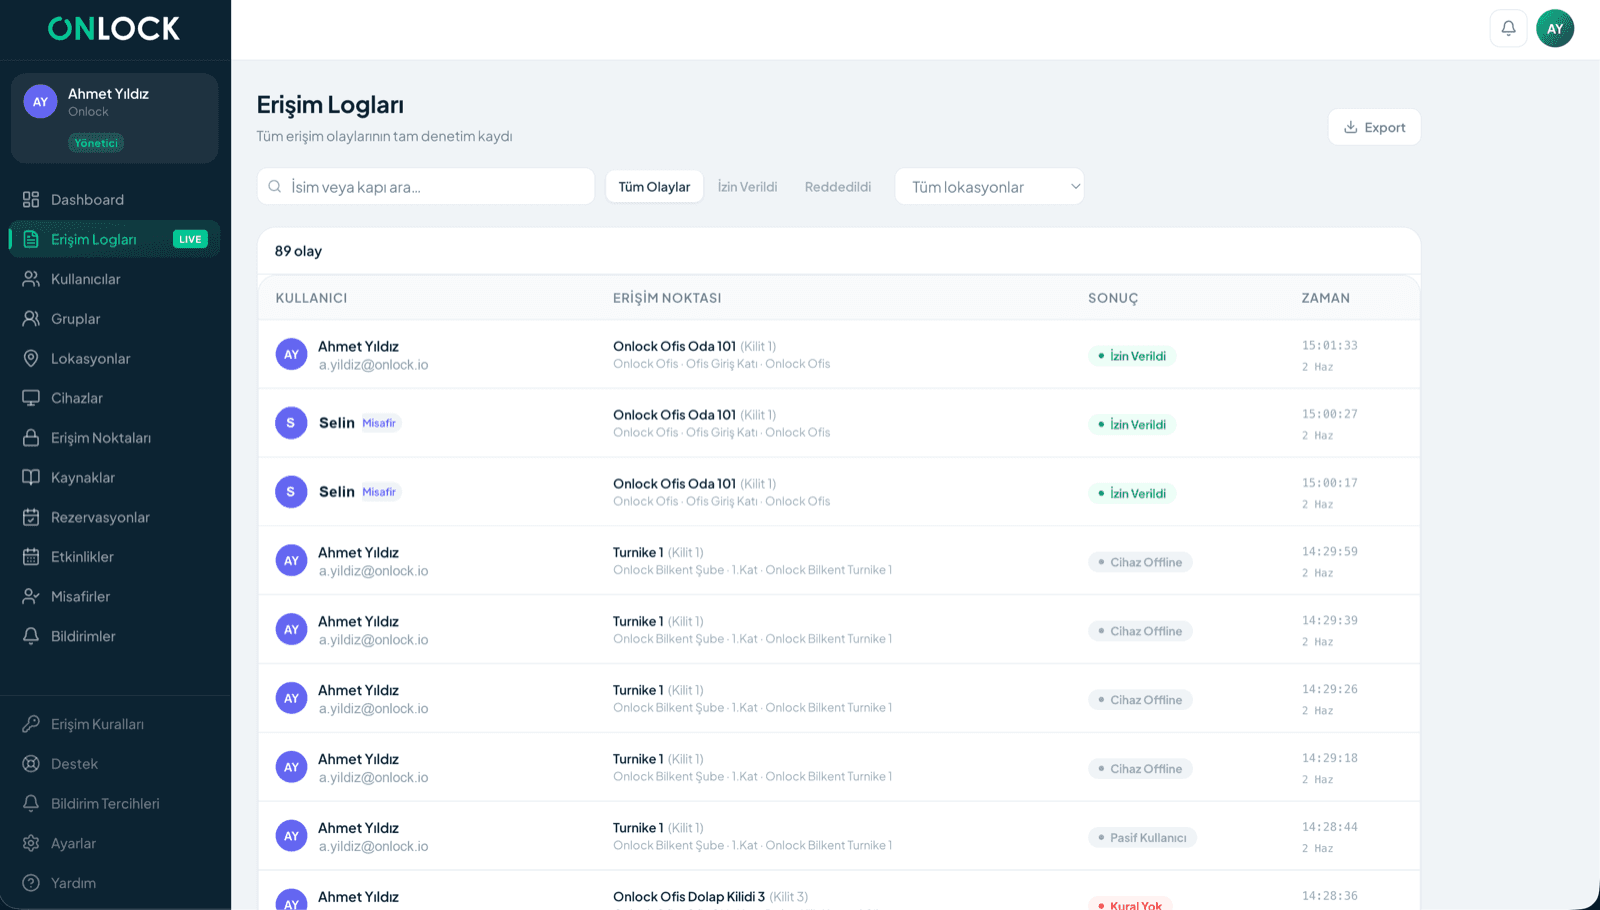Open Bildirimler sidebar entry
This screenshot has width=1600, height=910.
(114, 636)
